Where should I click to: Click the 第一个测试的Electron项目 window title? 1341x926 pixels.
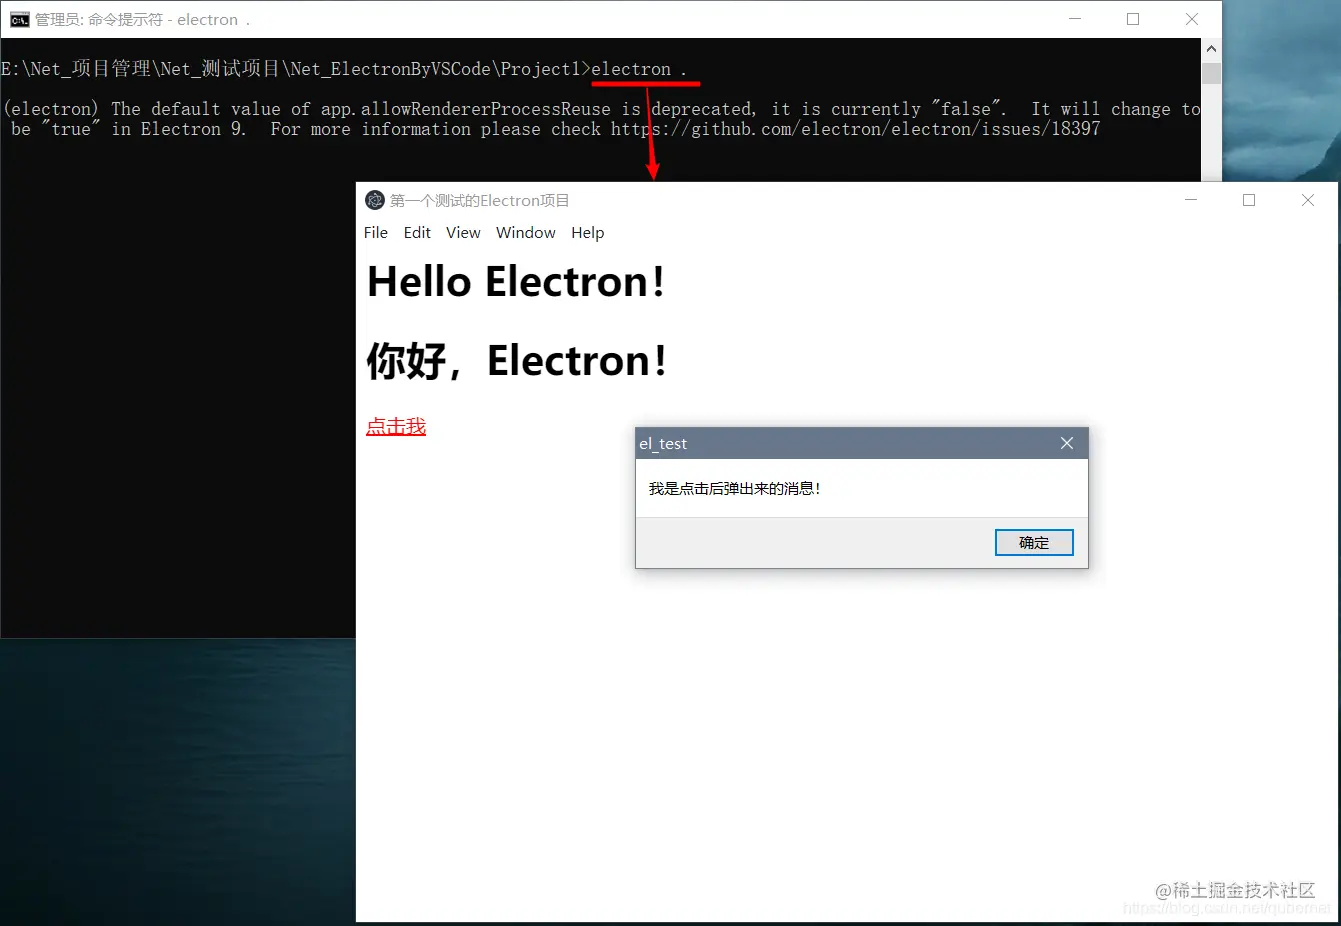(480, 200)
